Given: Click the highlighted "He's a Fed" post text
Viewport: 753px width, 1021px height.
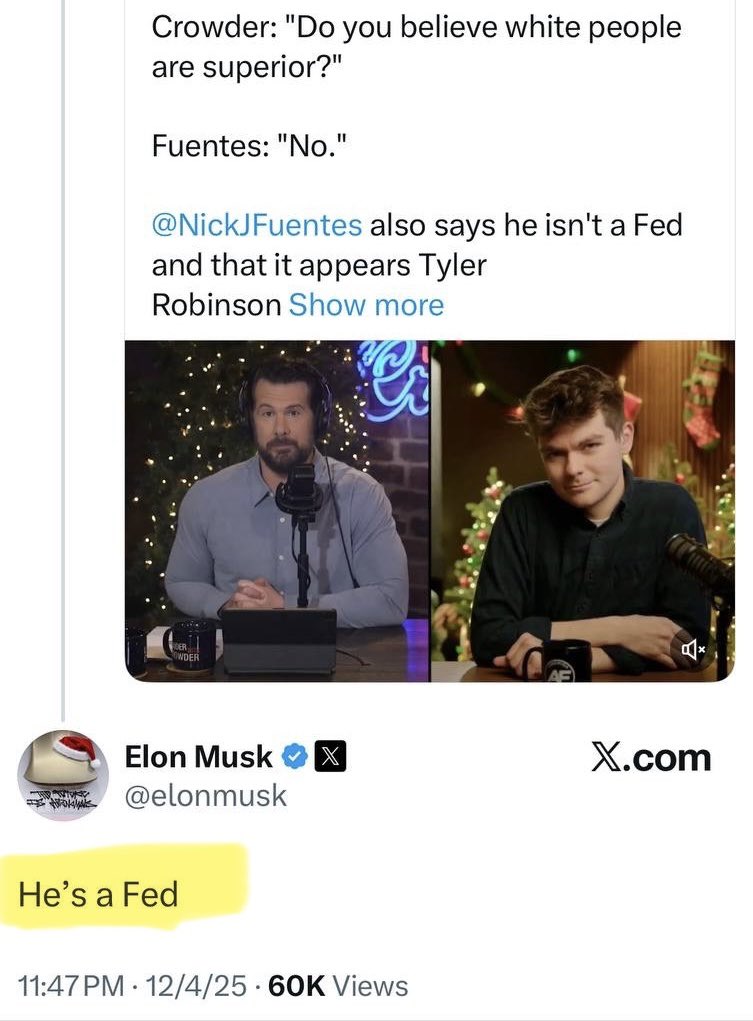Looking at the screenshot, I should tap(98, 893).
